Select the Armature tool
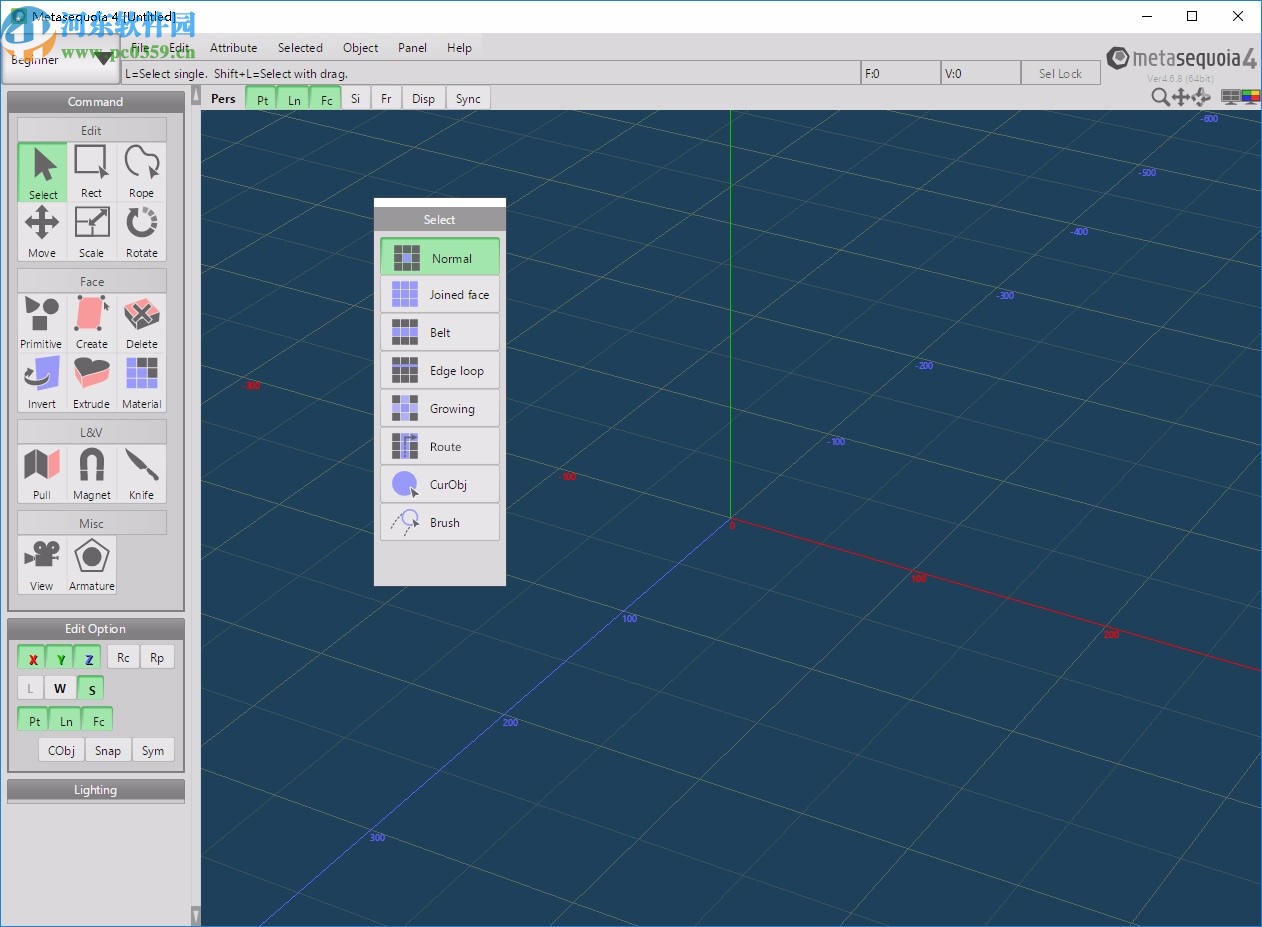The image size is (1262, 927). (x=91, y=564)
